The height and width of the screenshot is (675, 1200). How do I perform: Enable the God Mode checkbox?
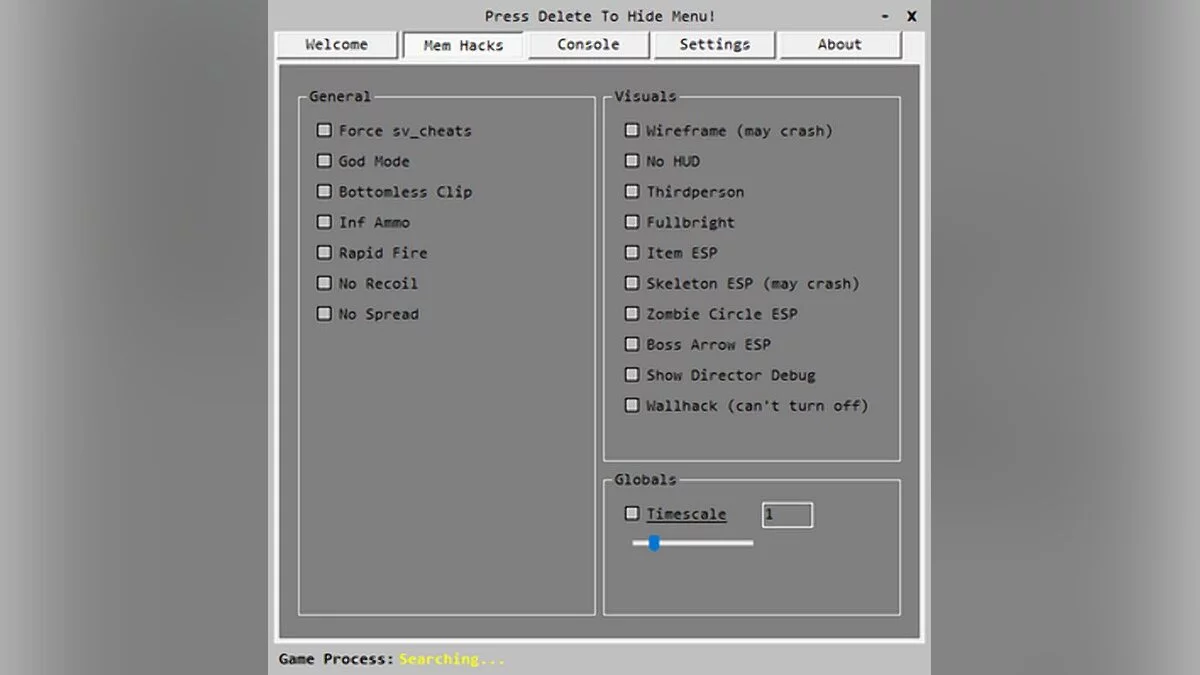pos(324,161)
